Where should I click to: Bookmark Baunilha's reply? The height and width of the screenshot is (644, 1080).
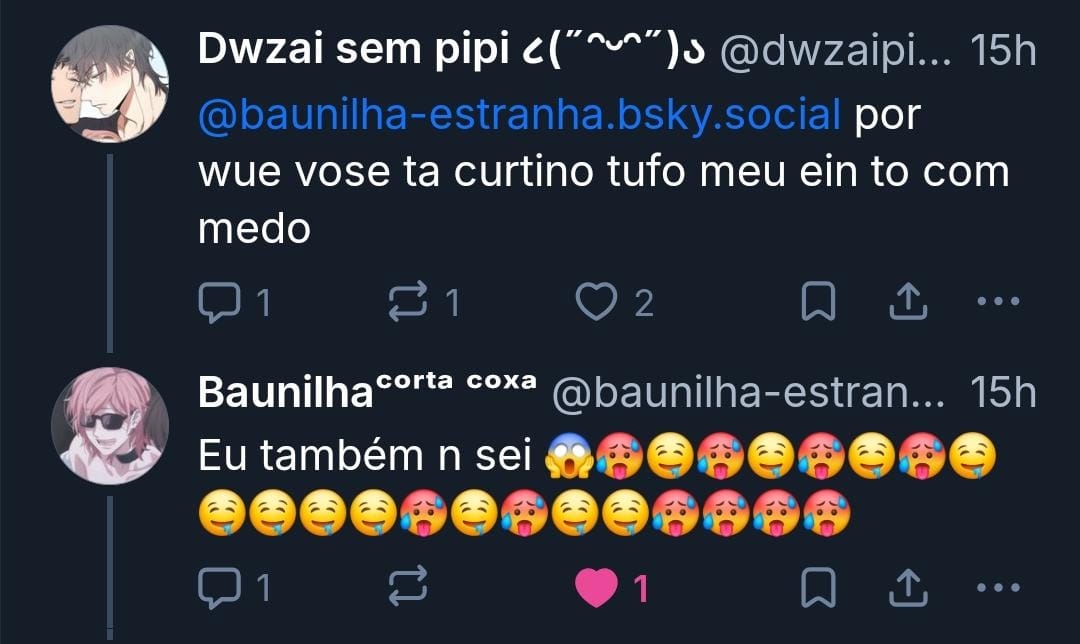coord(818,588)
